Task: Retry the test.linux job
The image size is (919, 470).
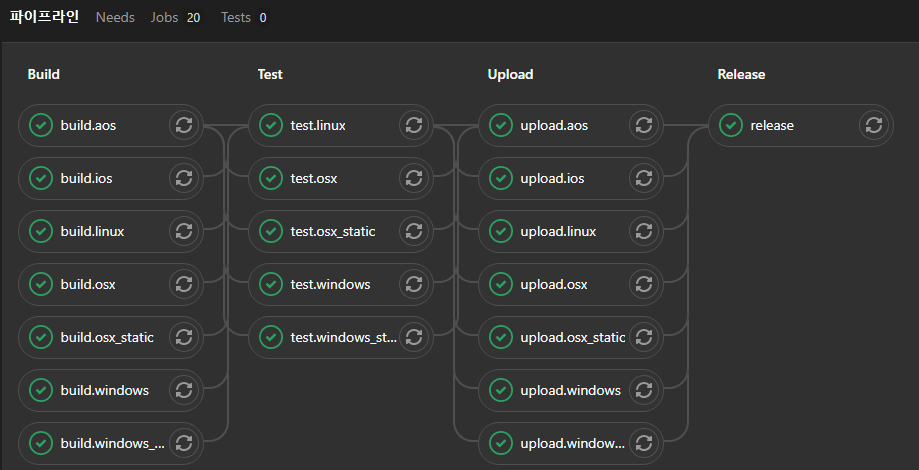Action: (414, 125)
